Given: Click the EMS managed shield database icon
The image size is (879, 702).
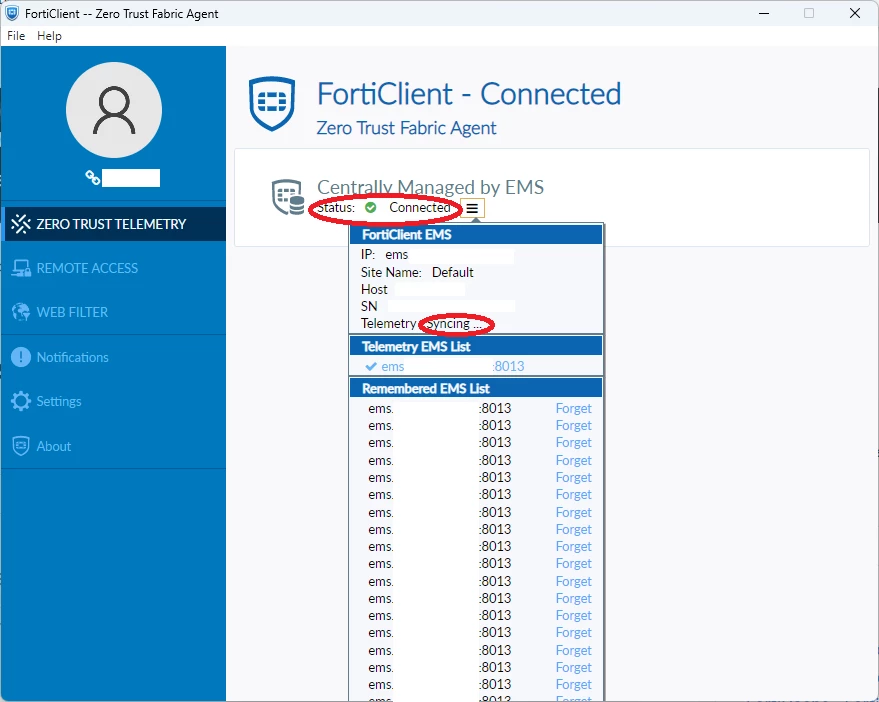Looking at the screenshot, I should click(288, 197).
